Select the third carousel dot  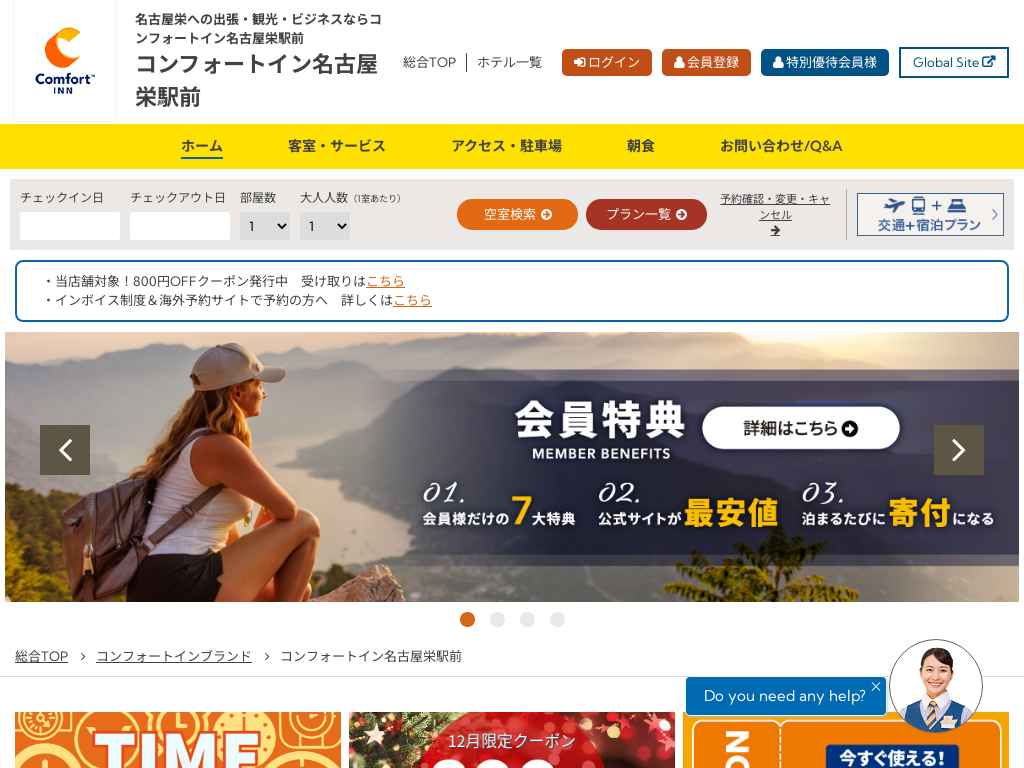click(528, 619)
